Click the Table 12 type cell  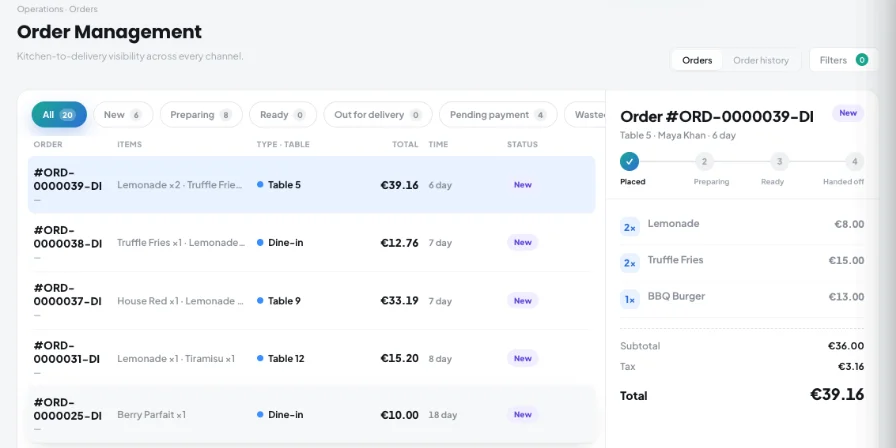tap(281, 358)
